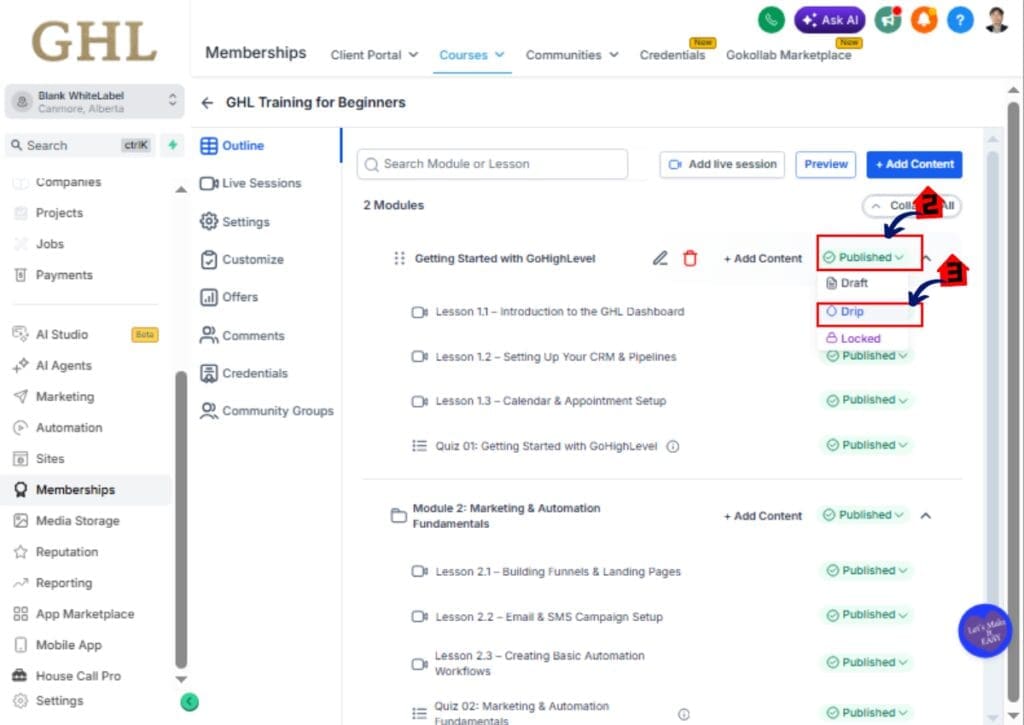The image size is (1024, 725).
Task: Click green sidebar collapse arrow button
Action: point(189,702)
